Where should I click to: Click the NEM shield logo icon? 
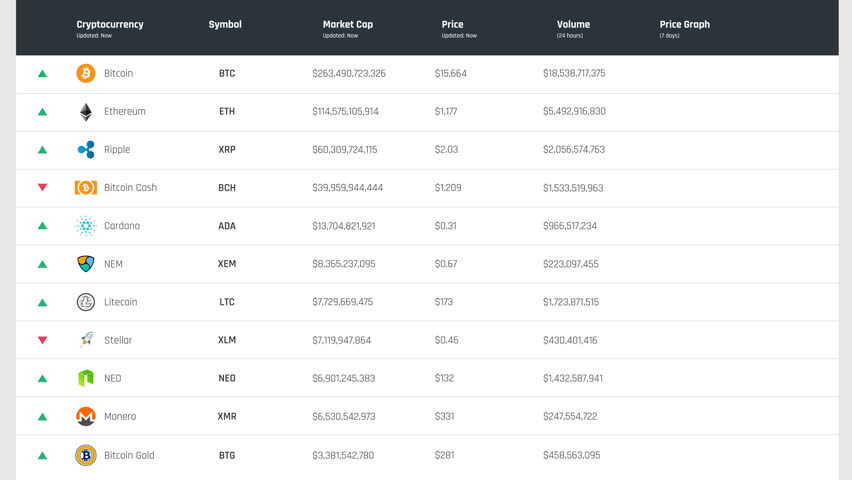86,264
